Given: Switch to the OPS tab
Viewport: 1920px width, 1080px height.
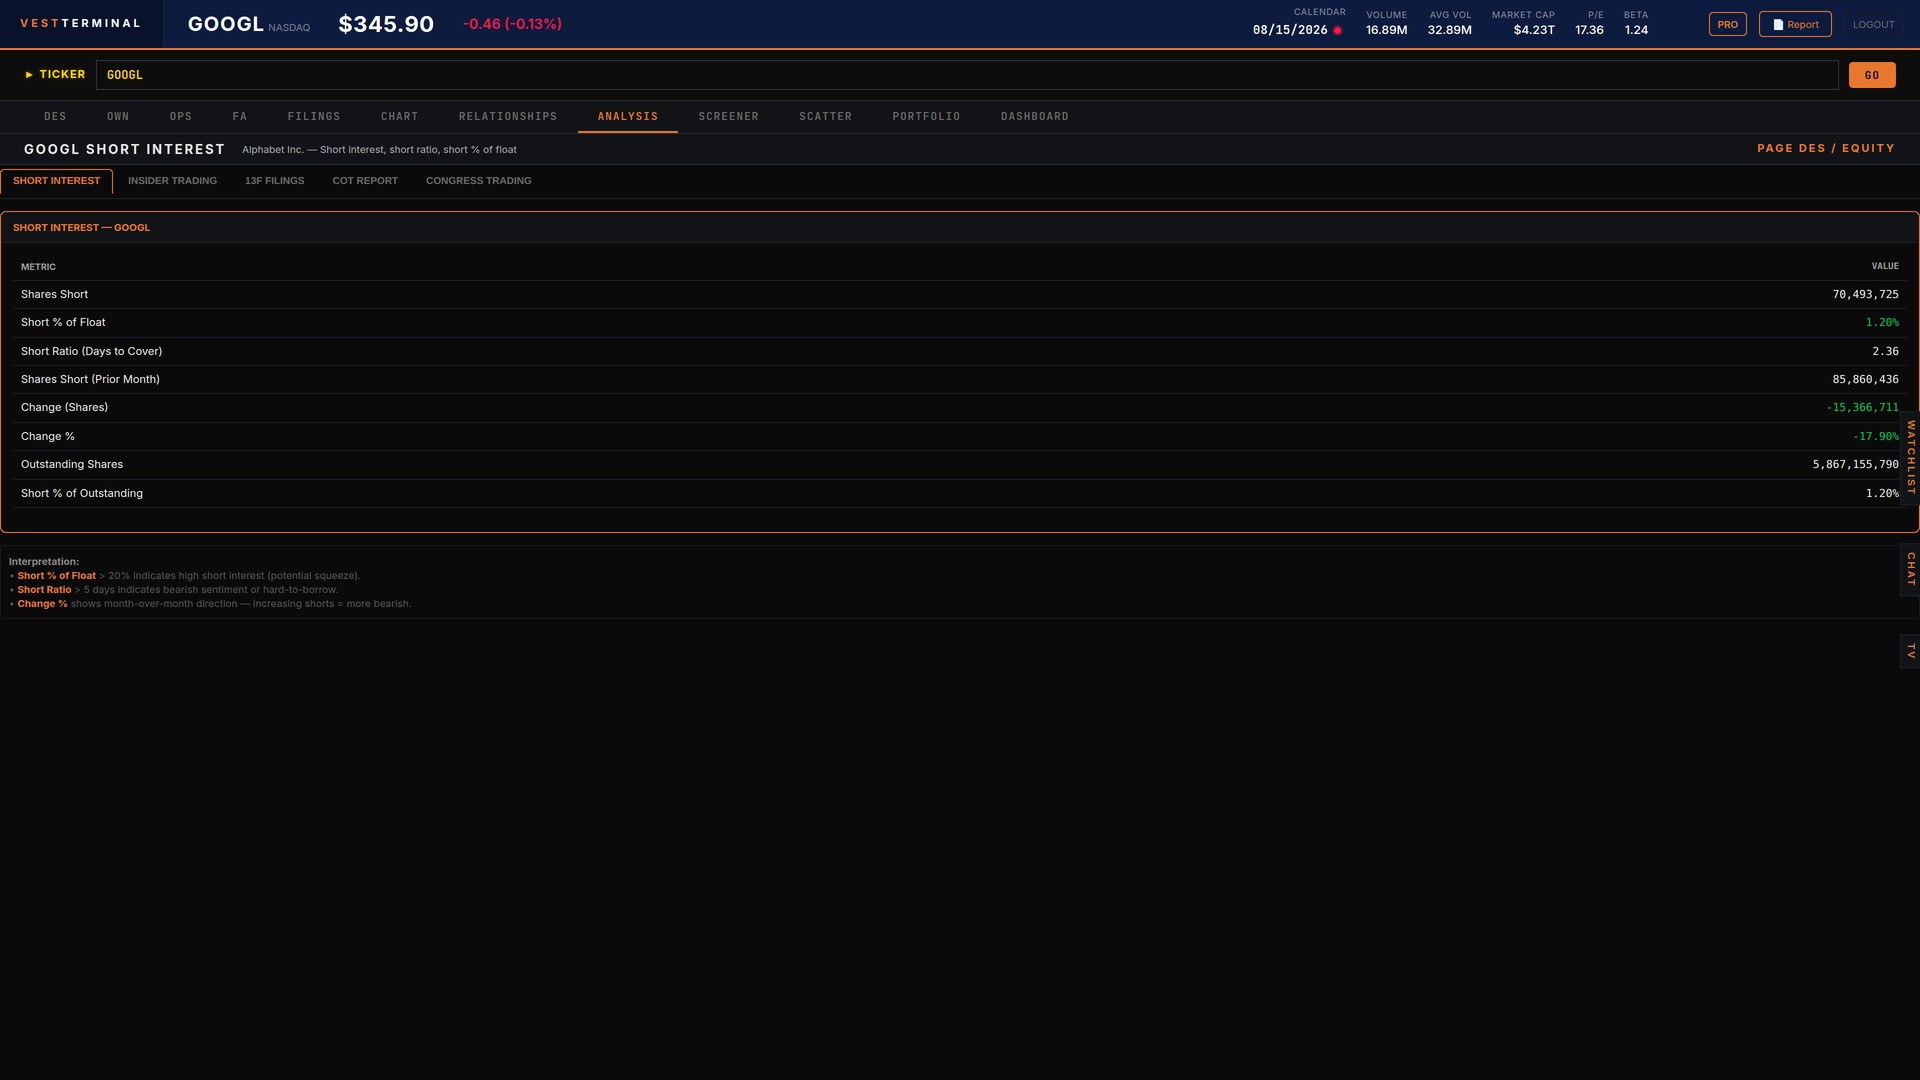Looking at the screenshot, I should [181, 117].
